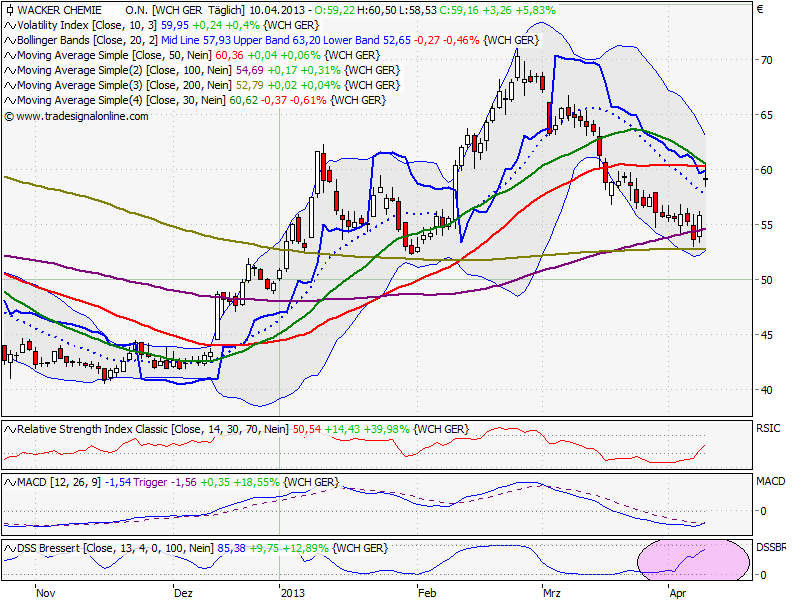Toggle the Moving Average Simple(4) 30 display
This screenshot has width=800, height=600.
(x=8, y=99)
